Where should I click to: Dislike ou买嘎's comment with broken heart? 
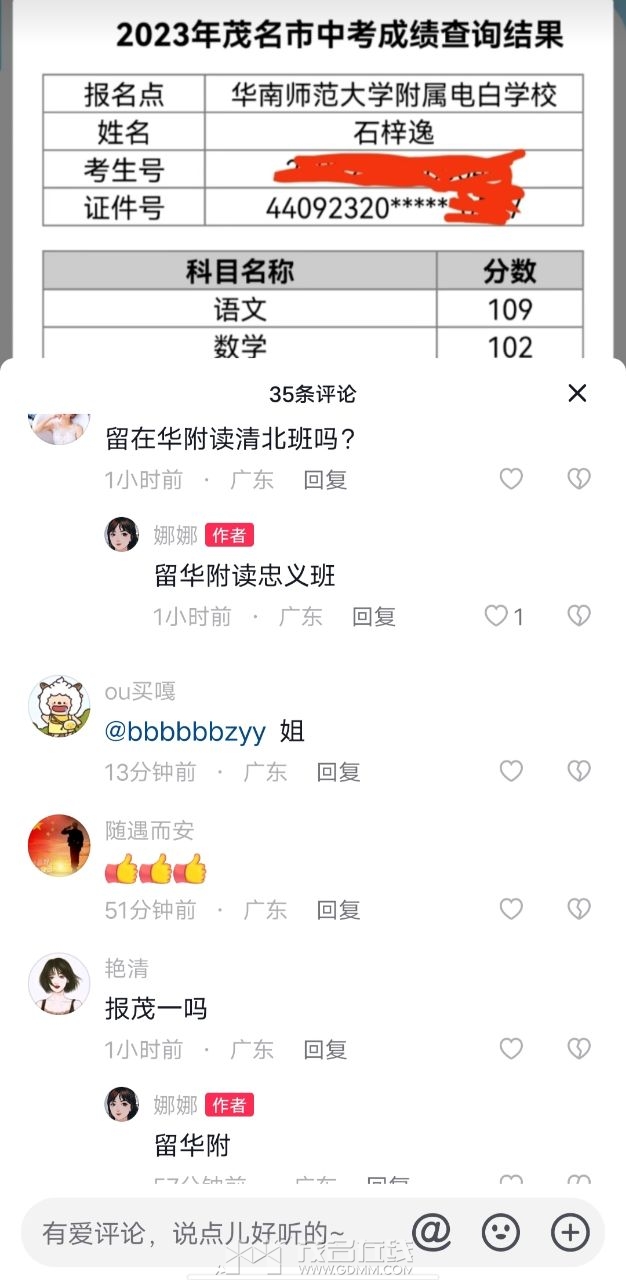pos(579,771)
